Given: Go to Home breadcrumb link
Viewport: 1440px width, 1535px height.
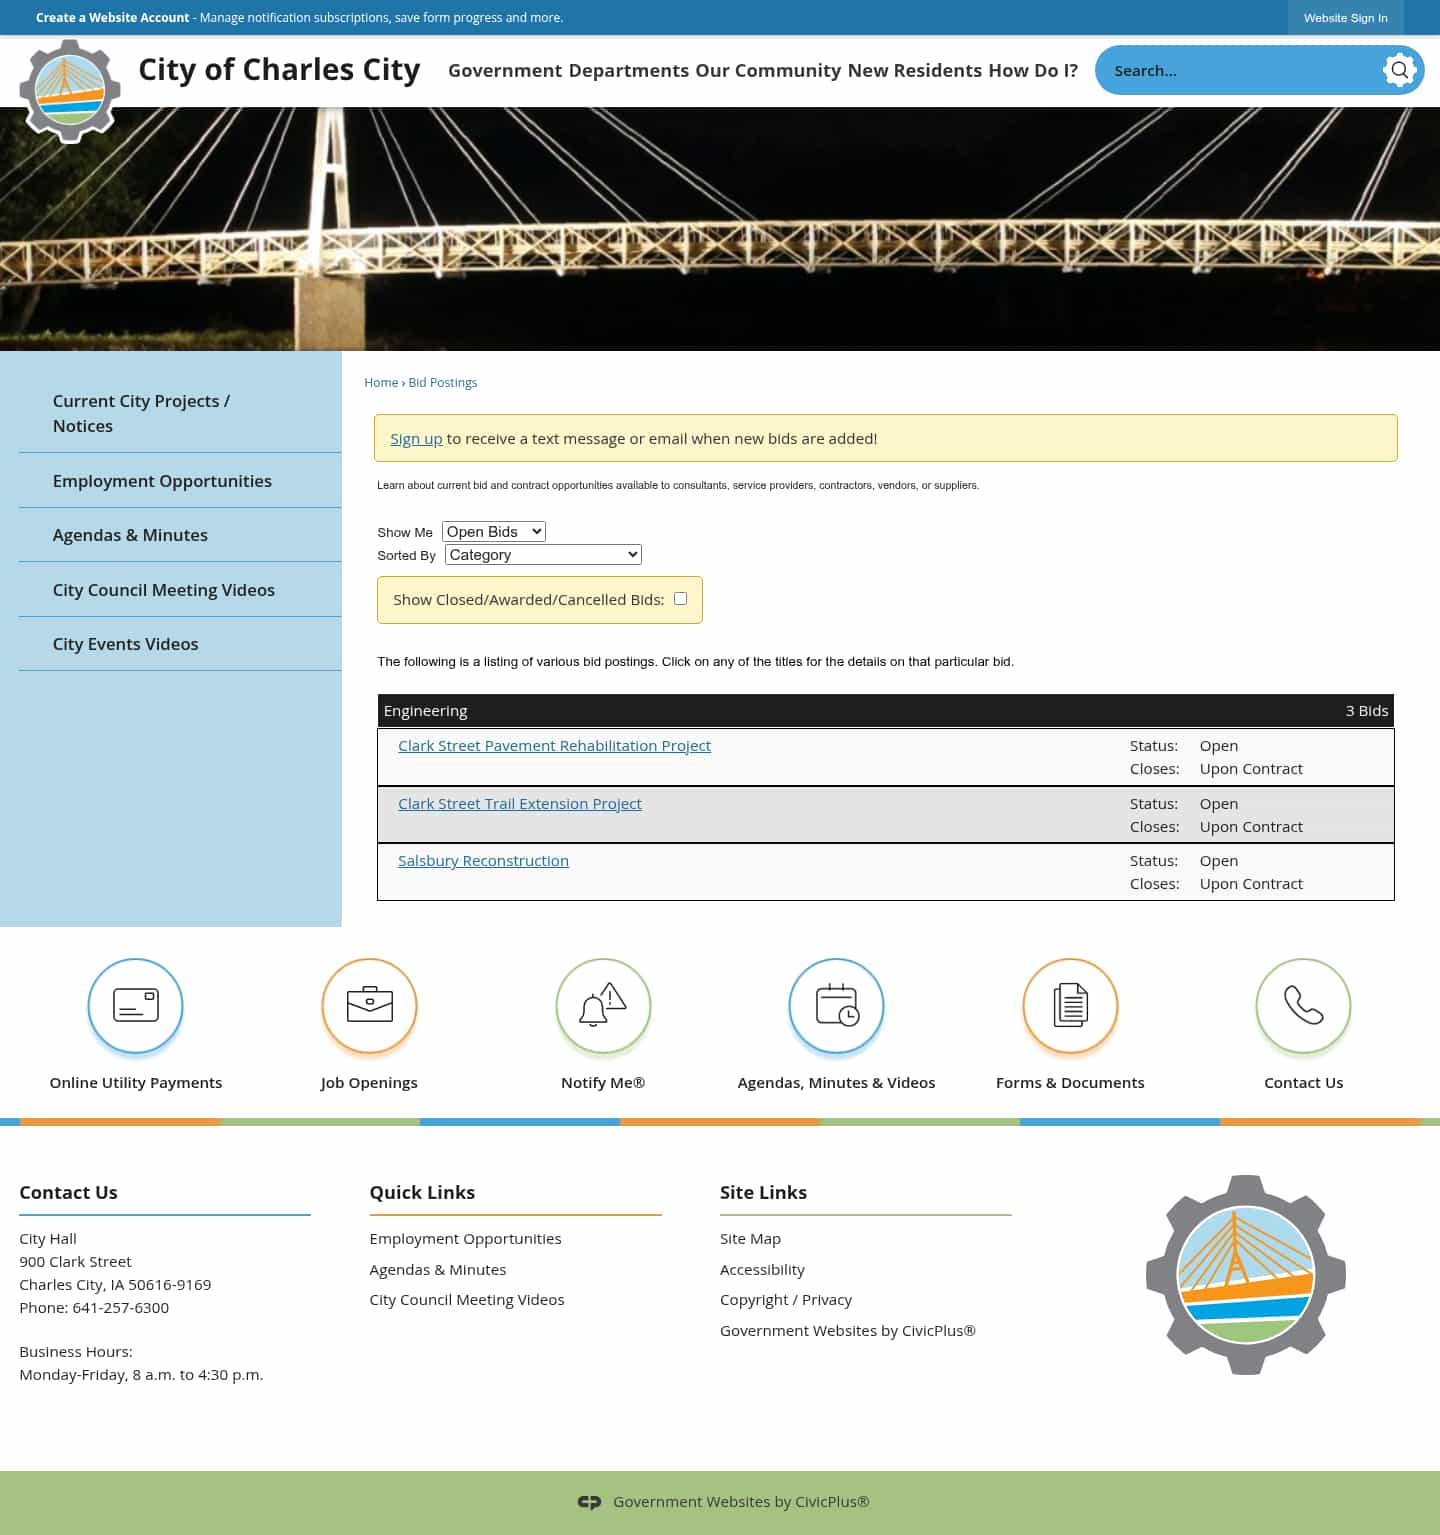Looking at the screenshot, I should coord(381,383).
